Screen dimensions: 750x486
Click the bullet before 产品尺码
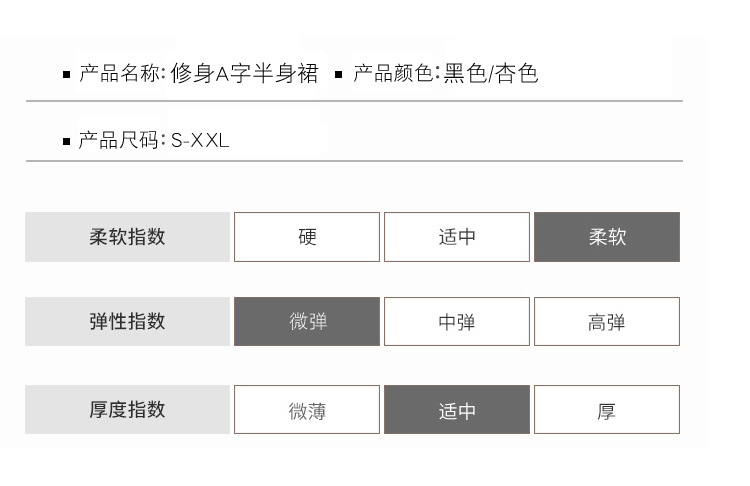point(67,142)
